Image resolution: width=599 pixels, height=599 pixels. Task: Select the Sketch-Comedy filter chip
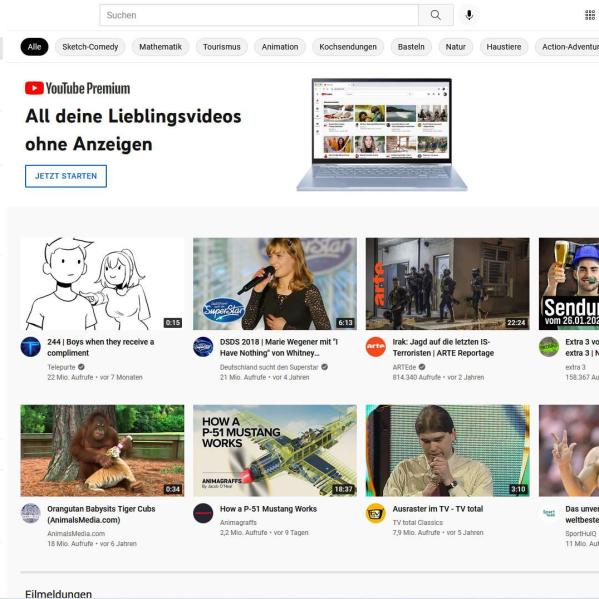(90, 47)
